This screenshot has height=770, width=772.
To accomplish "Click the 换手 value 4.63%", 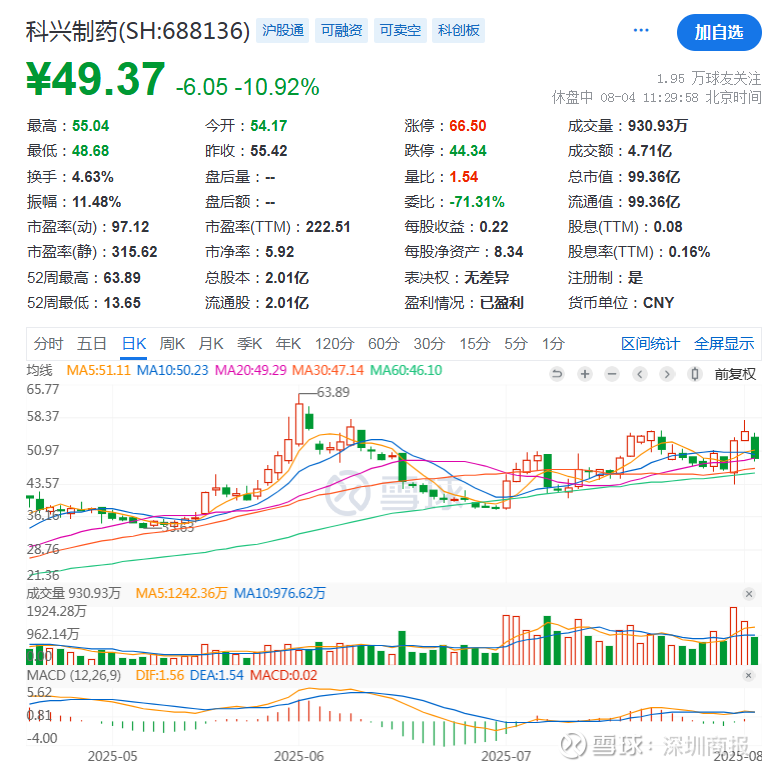I will coord(93,177).
